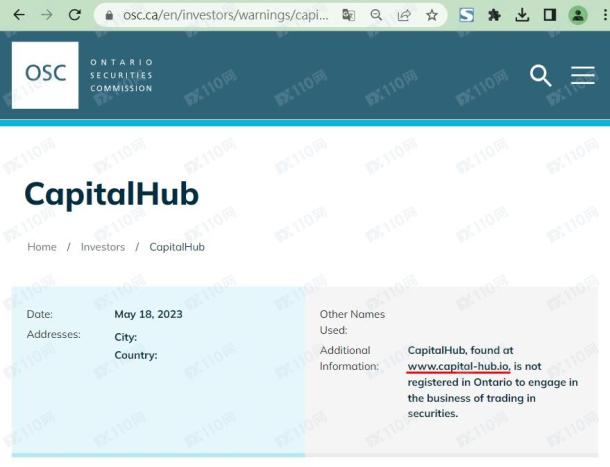Open the green profile avatar
Image resolution: width=610 pixels, height=467 pixels.
[578, 15]
